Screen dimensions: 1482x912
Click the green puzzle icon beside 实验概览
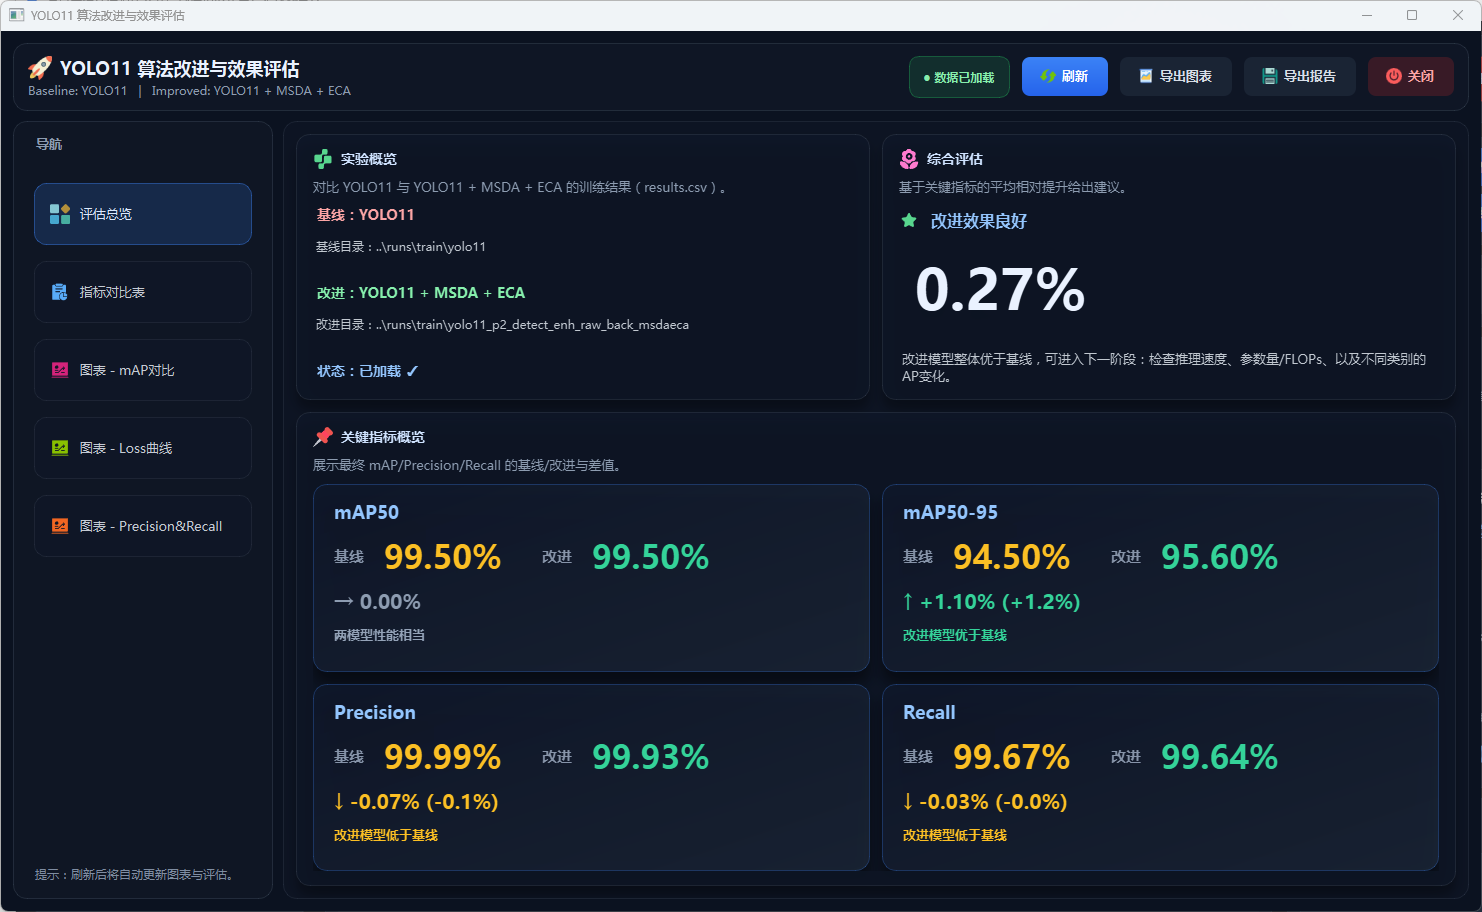323,159
